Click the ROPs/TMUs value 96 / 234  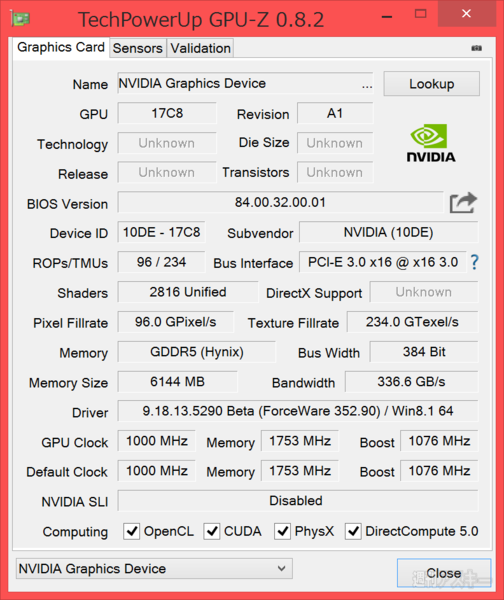point(161,262)
